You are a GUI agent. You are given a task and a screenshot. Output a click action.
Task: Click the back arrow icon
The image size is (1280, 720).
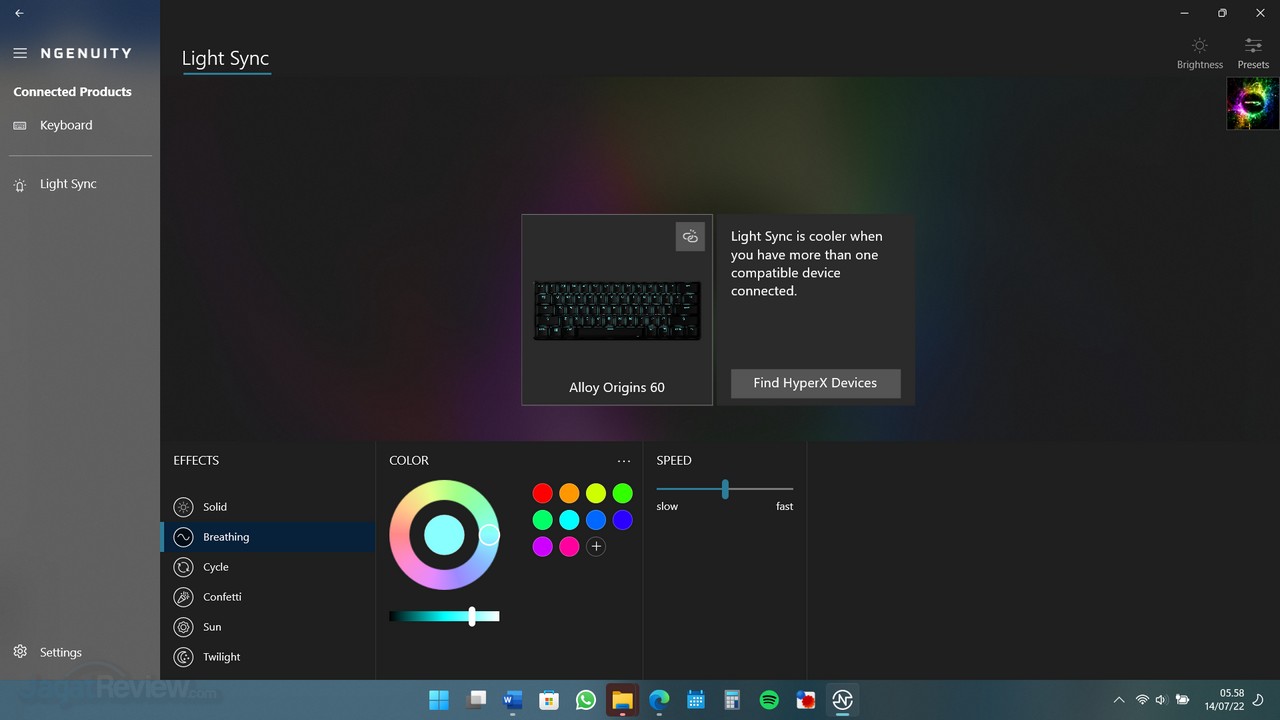tap(20, 13)
